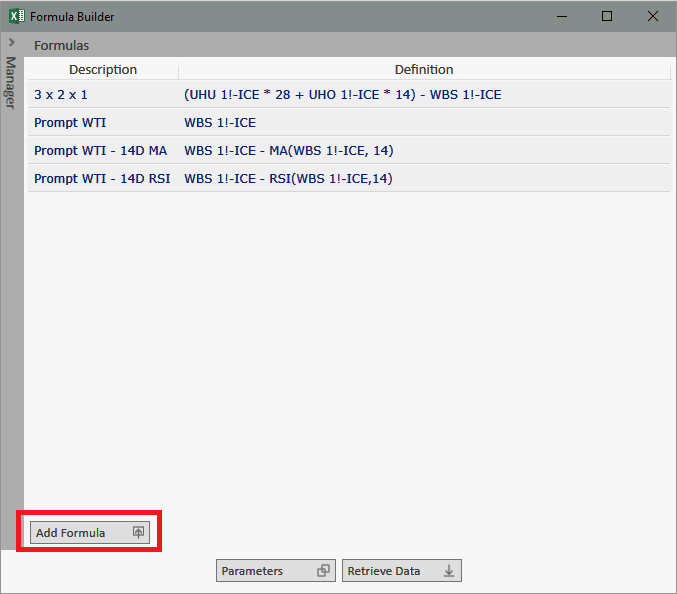Minimize the Formula Builder window
Image resolution: width=677 pixels, height=594 pixels.
(x=562, y=16)
